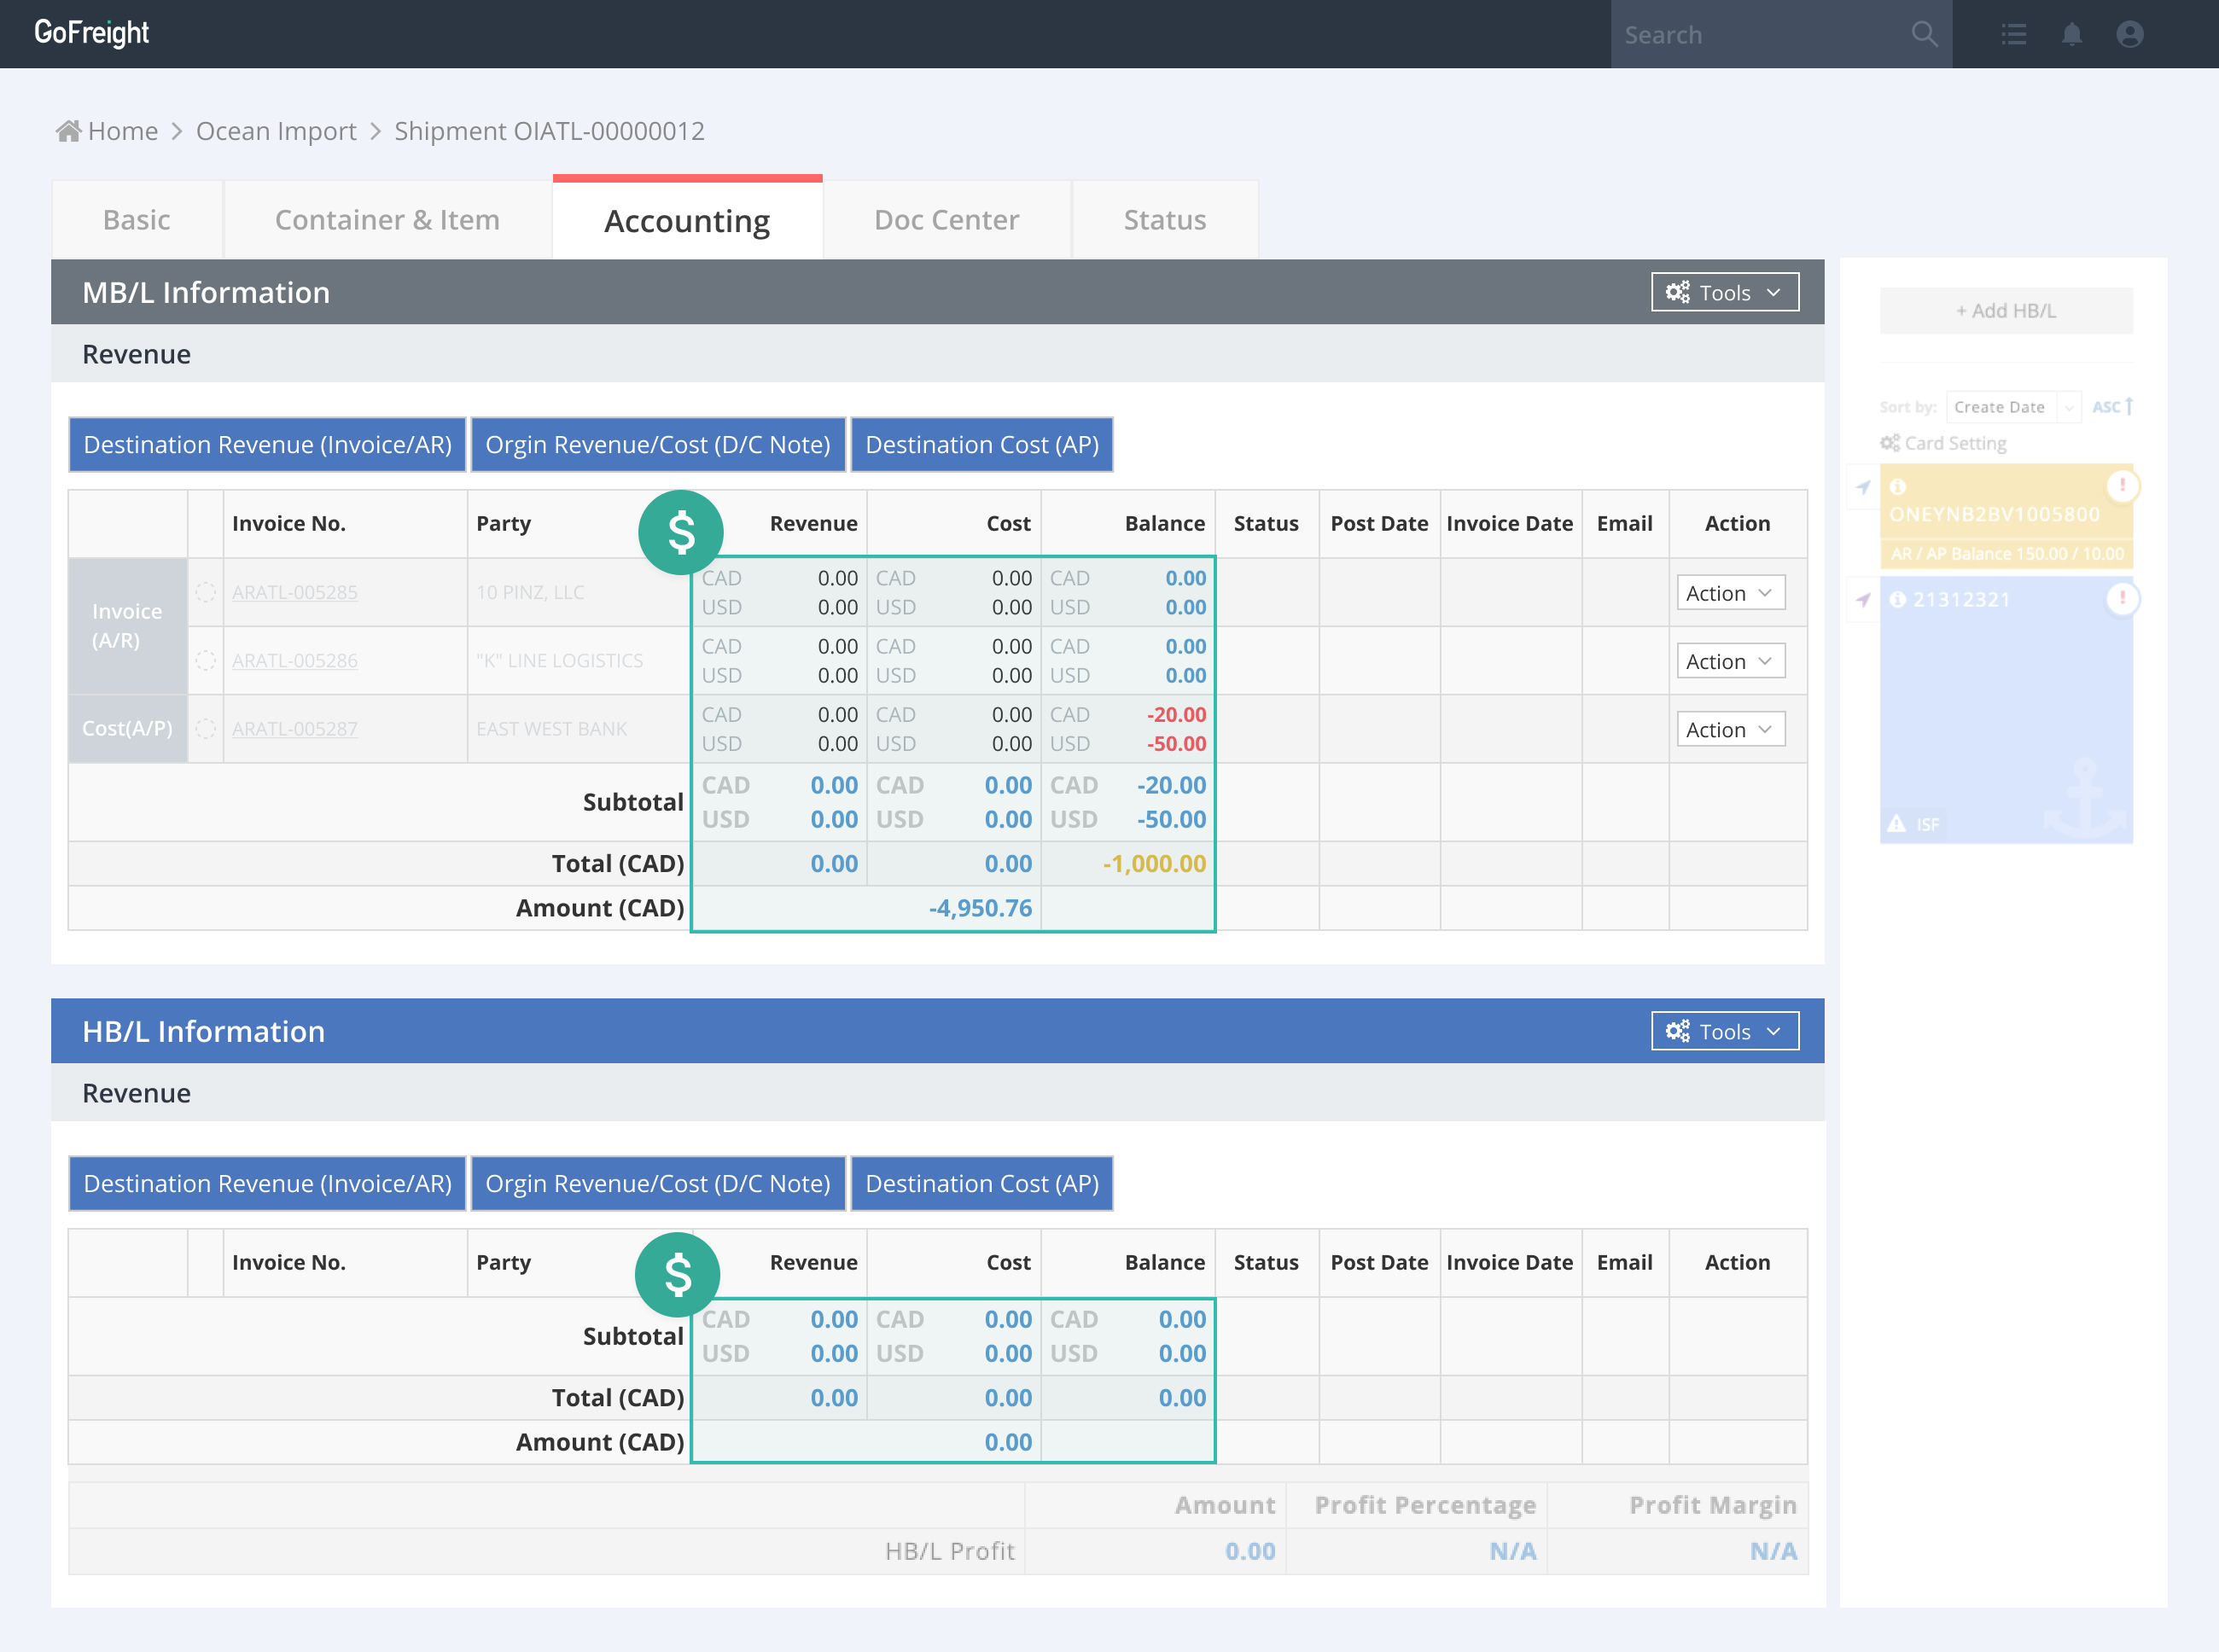
Task: Select the ARATL-005285 row checkbox
Action: [x=206, y=592]
